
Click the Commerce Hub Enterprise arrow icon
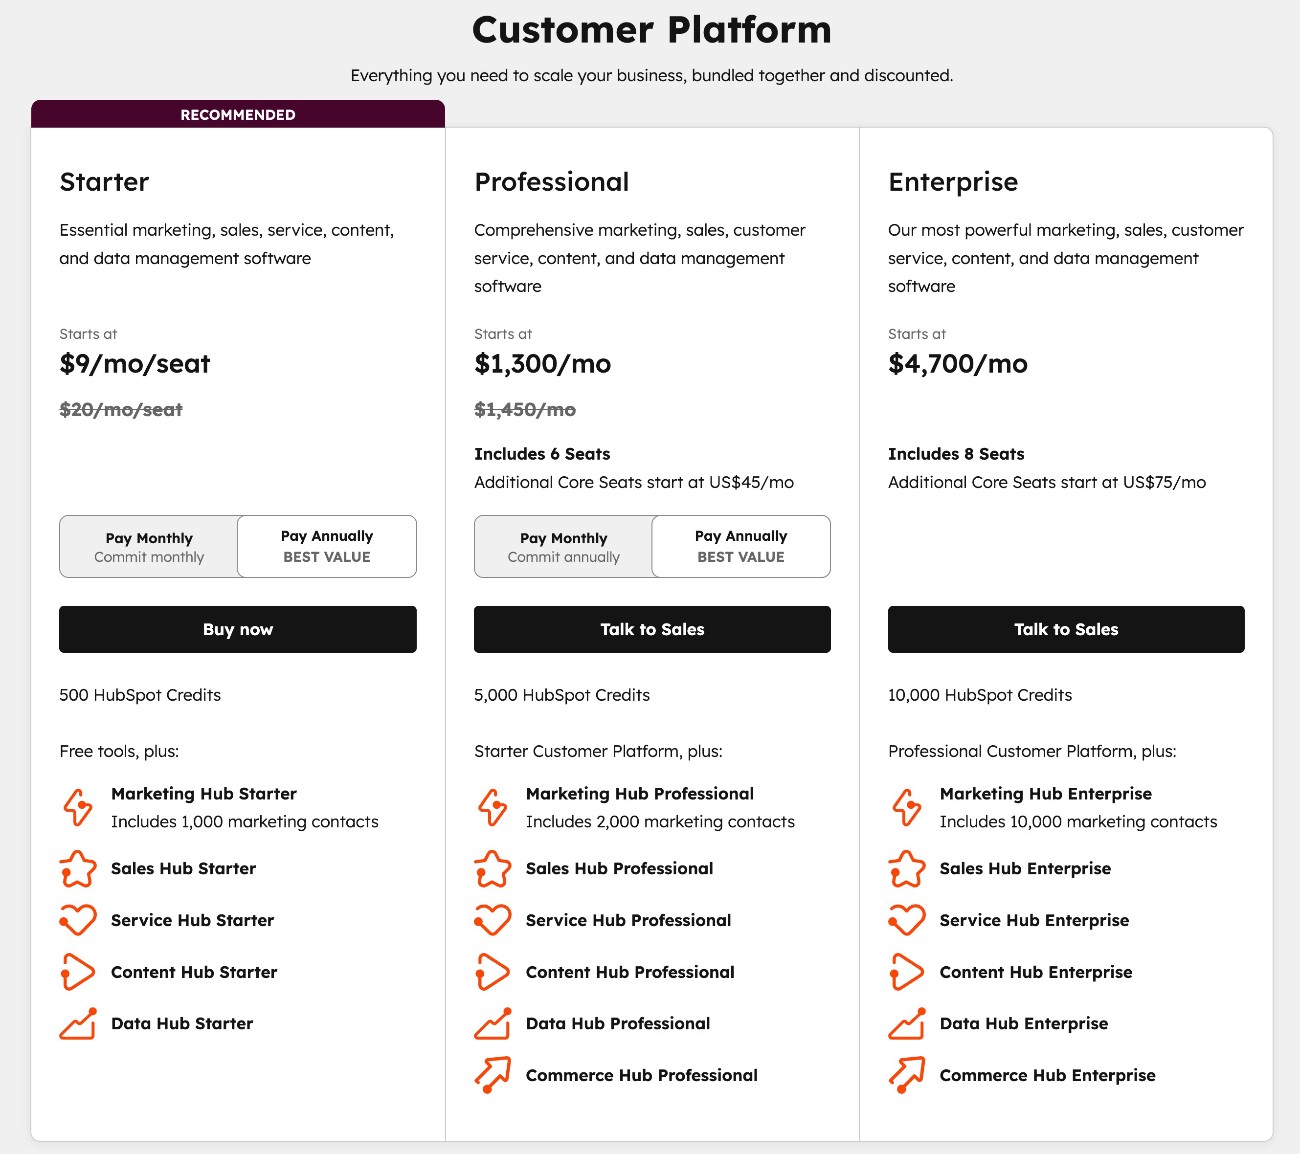click(x=906, y=1075)
